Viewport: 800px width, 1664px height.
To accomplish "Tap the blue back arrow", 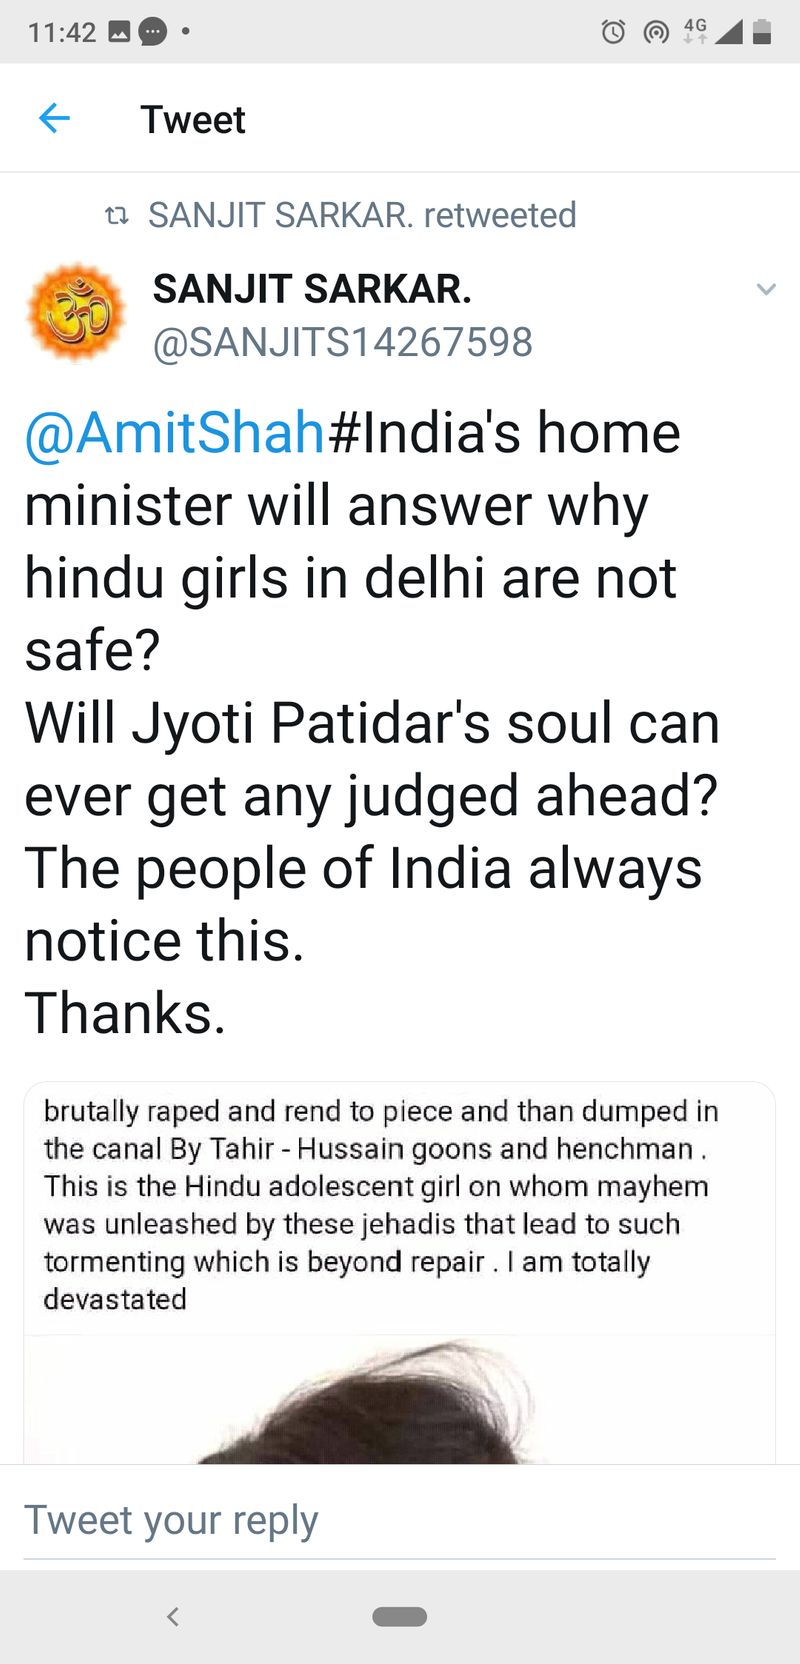I will [54, 119].
